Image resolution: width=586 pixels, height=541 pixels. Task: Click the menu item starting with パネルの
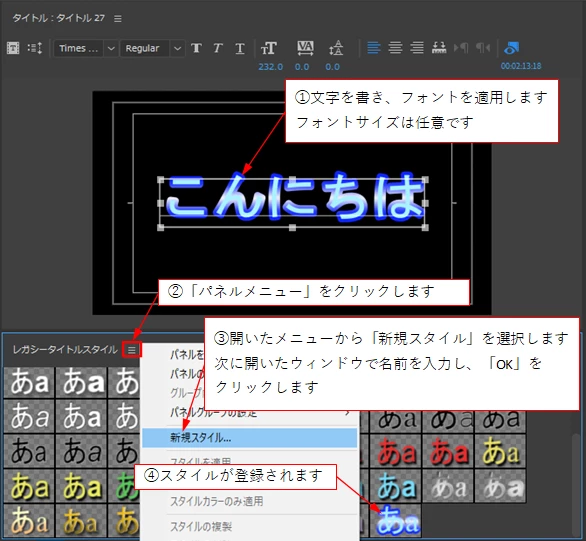coord(187,373)
